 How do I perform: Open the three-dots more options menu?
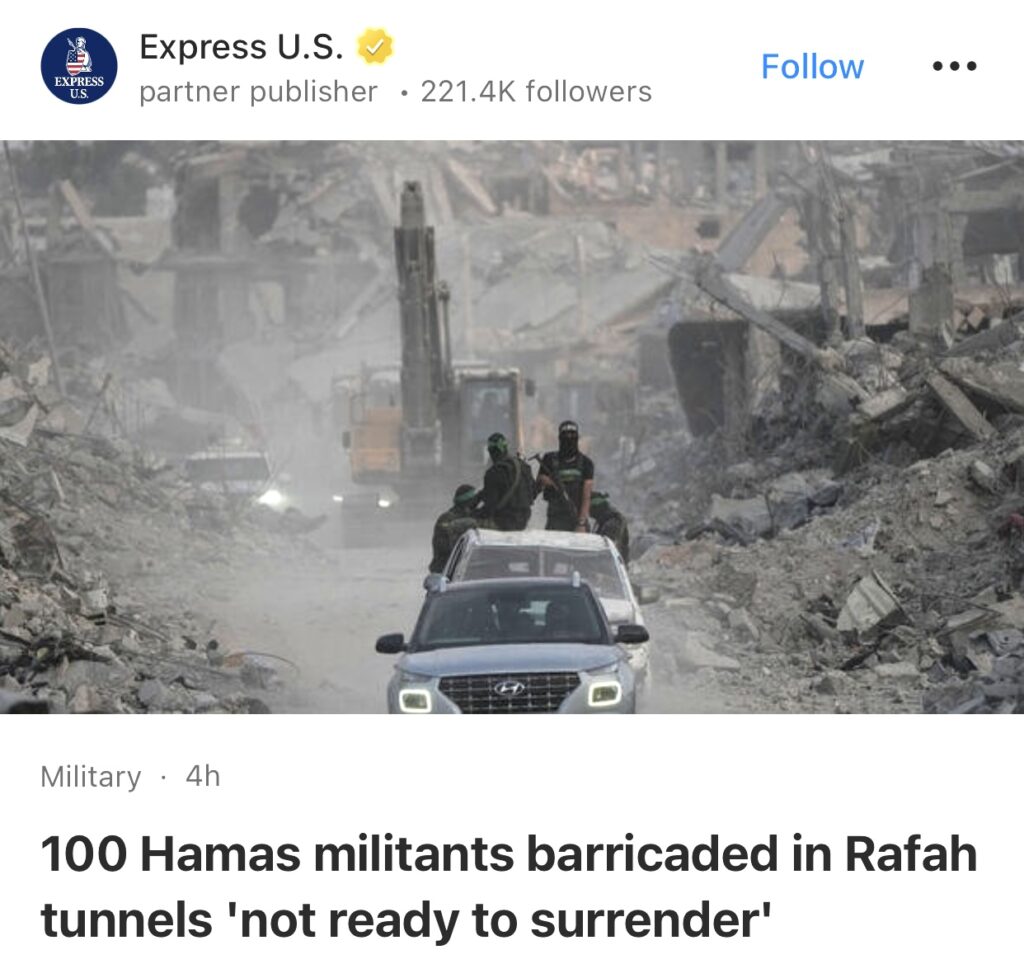(954, 66)
